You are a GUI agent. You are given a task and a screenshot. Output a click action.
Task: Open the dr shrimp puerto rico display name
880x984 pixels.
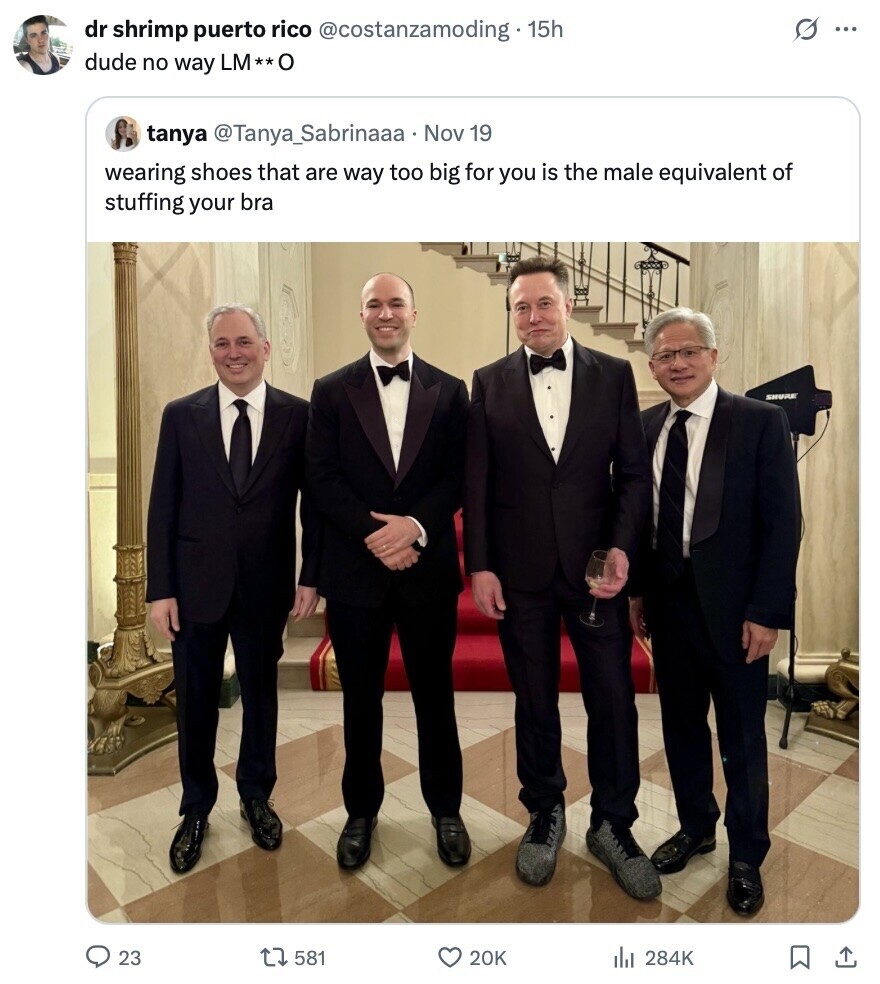(x=198, y=29)
